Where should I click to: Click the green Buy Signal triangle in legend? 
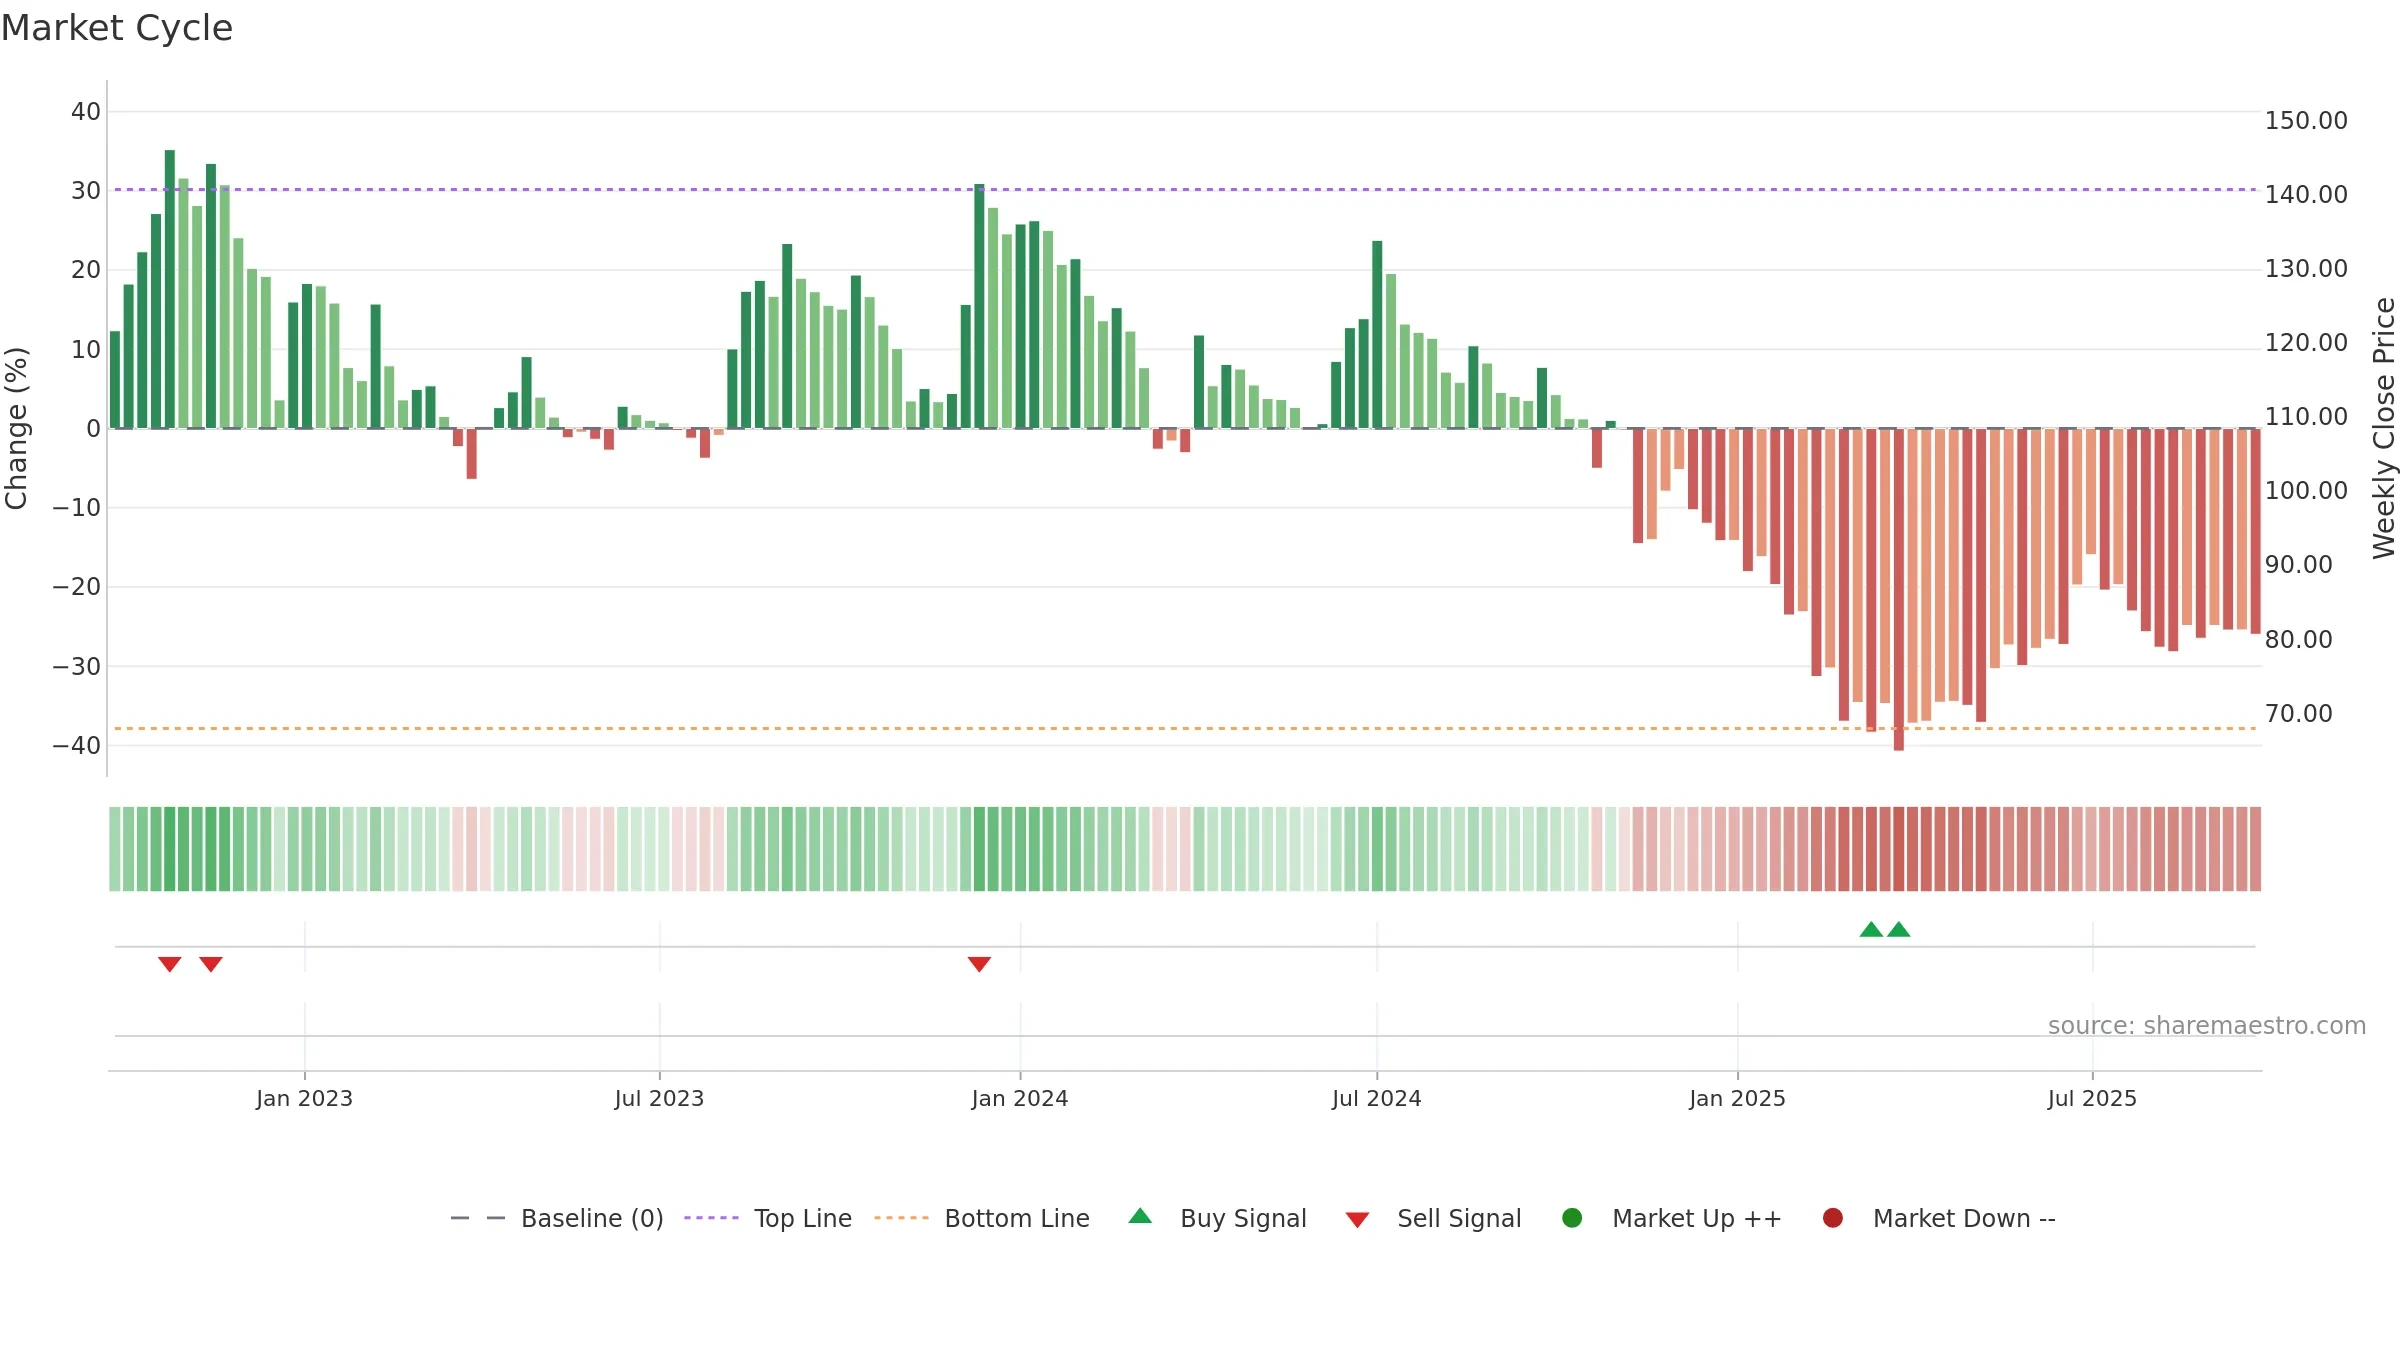tap(1140, 1216)
